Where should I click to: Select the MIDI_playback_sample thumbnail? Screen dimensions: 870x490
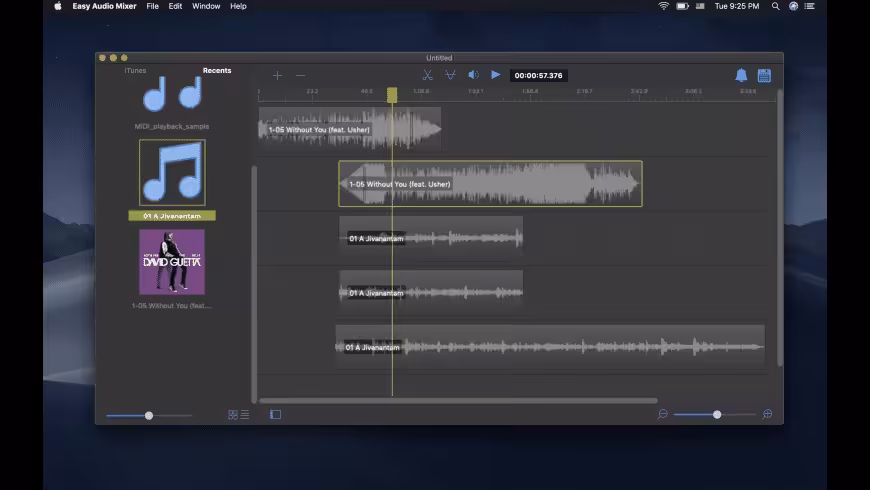[x=172, y=94]
